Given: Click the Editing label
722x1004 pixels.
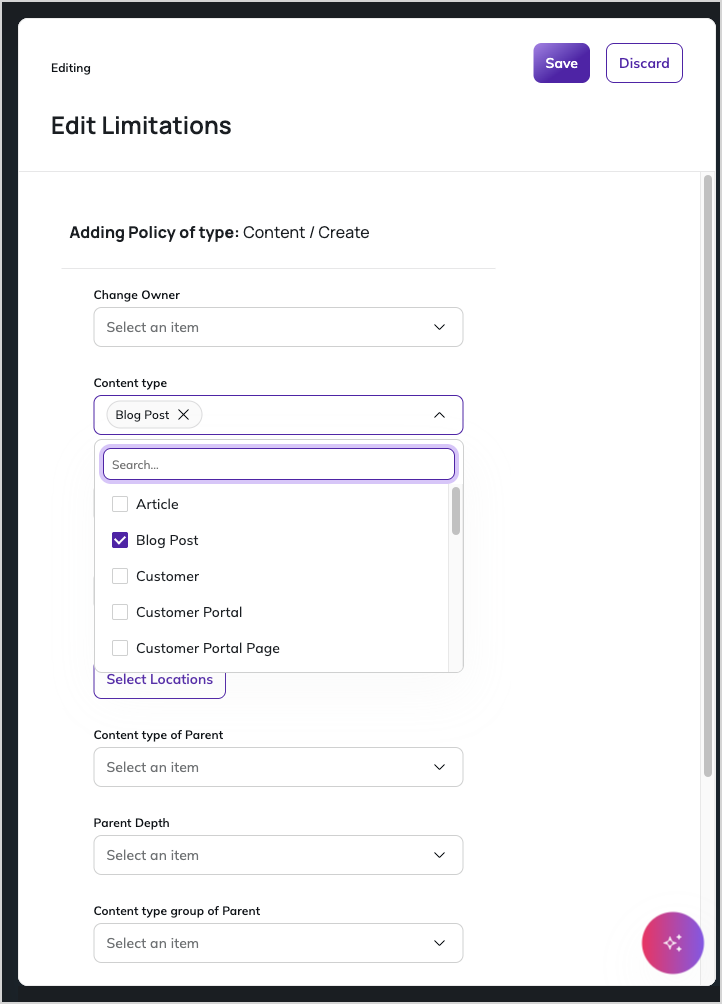Looking at the screenshot, I should [71, 68].
